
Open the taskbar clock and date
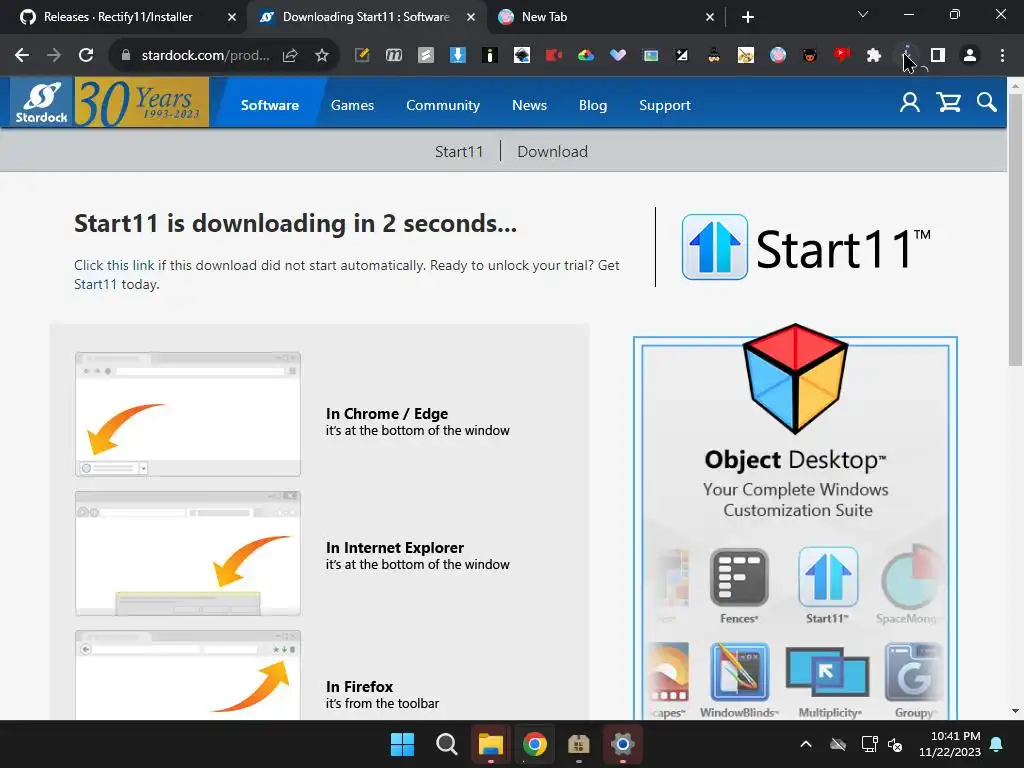(950, 744)
